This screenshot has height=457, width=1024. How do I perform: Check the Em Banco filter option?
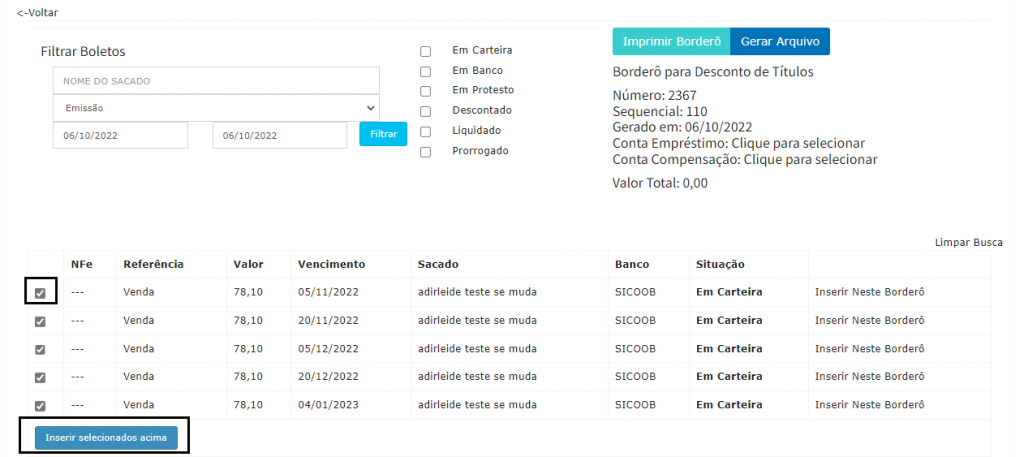426,71
